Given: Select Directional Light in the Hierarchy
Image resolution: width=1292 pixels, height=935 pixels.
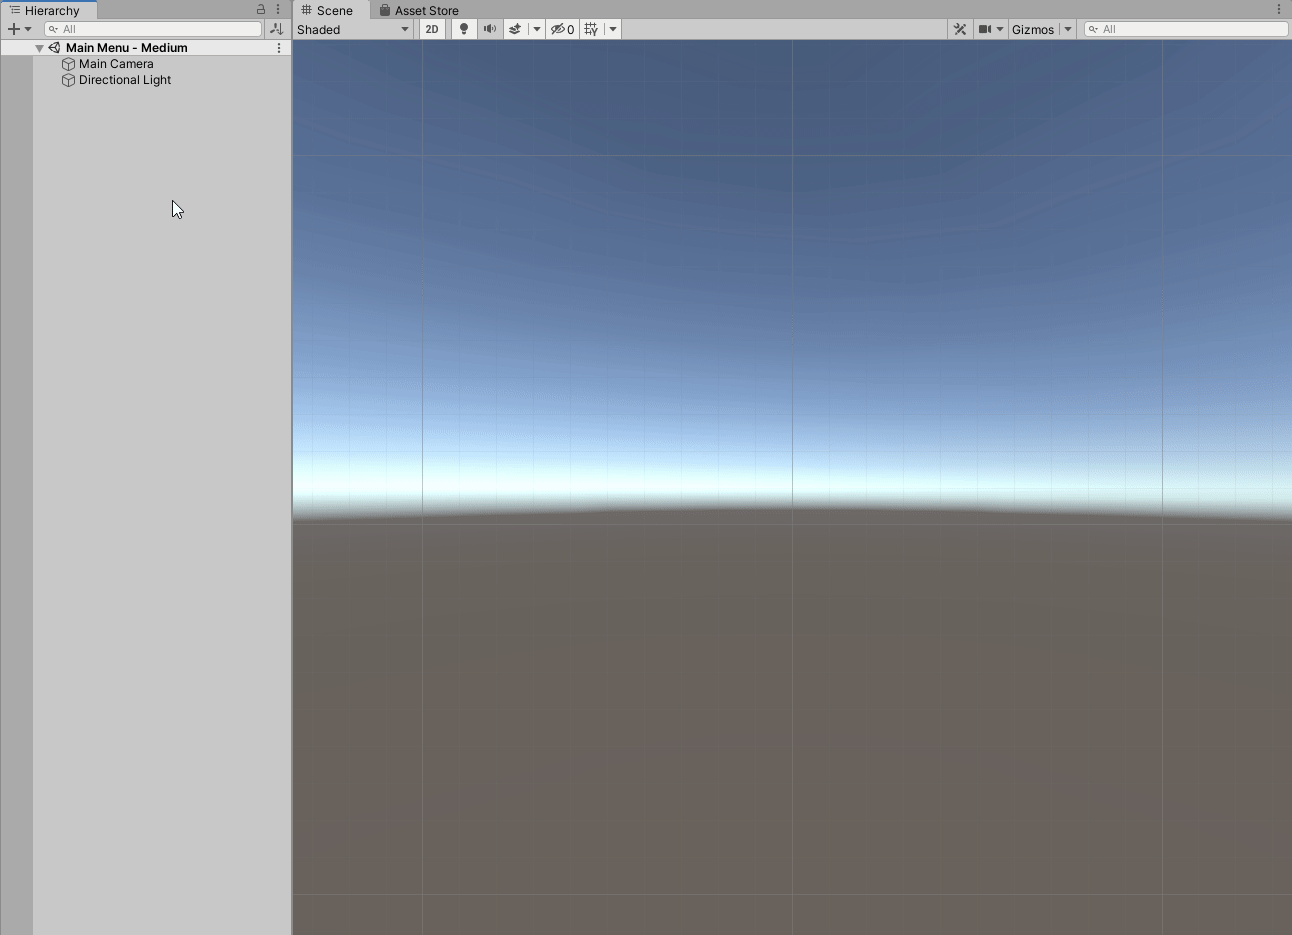Looking at the screenshot, I should click(125, 80).
